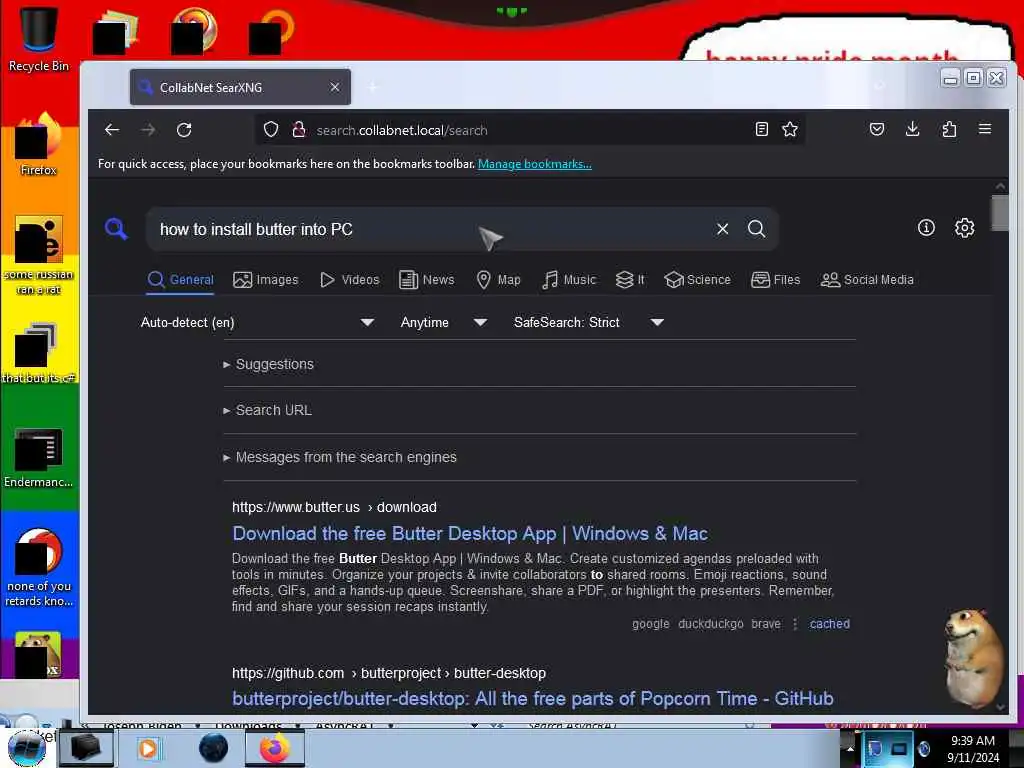Click the SearXNG magnifier logo left of the search box
This screenshot has width=1024, height=768.
click(116, 229)
